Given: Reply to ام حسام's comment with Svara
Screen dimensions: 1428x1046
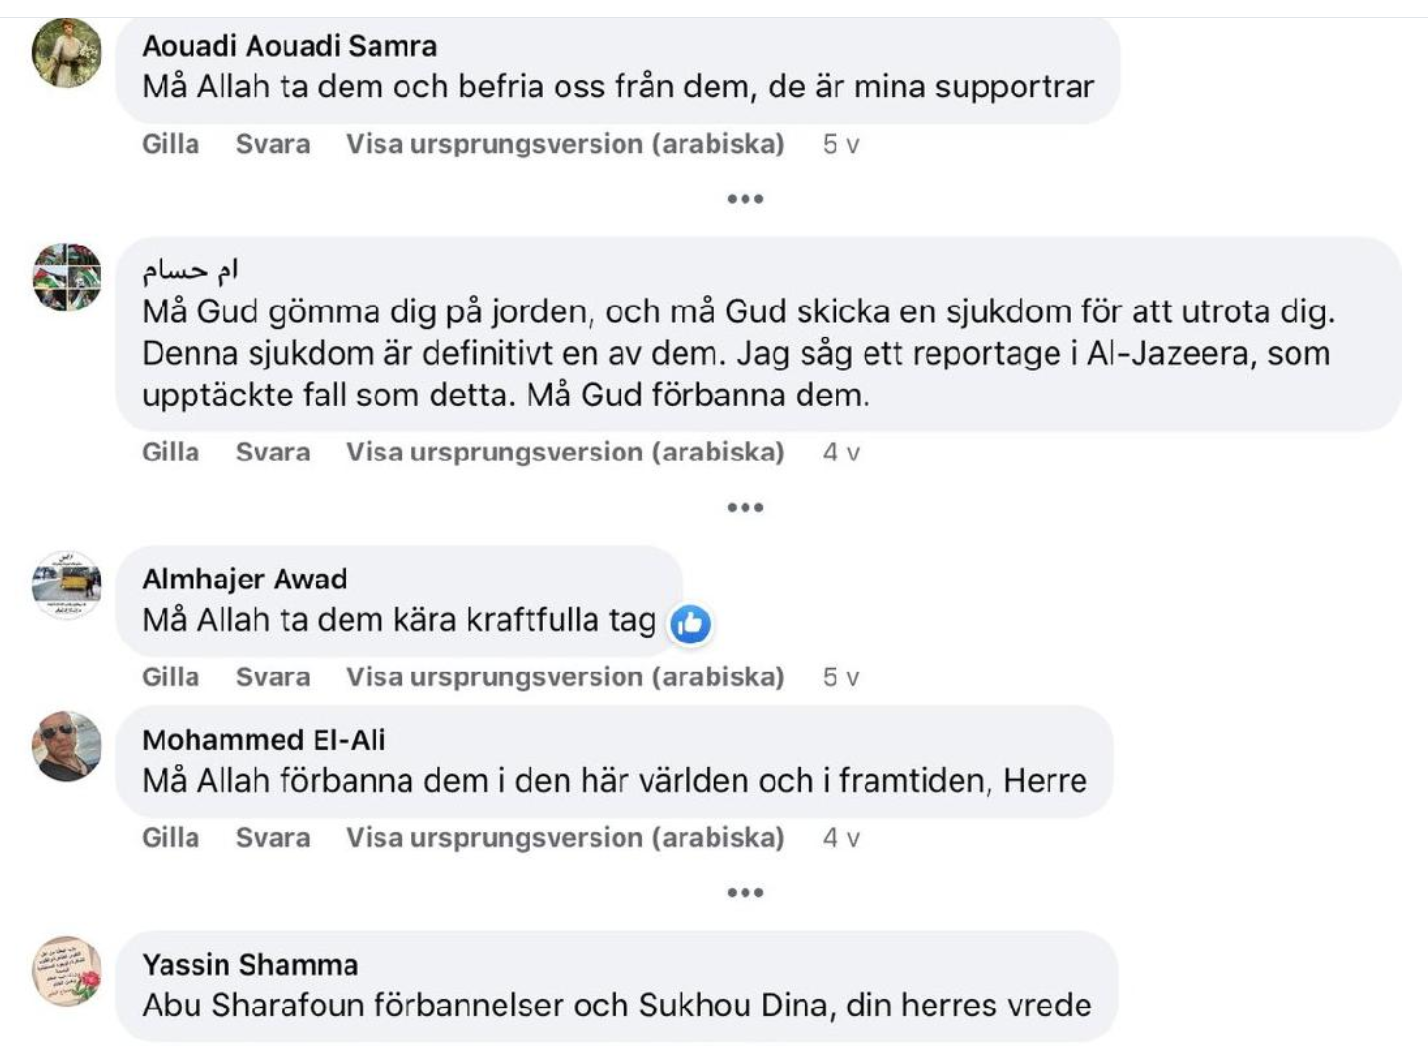Looking at the screenshot, I should click(x=272, y=452).
